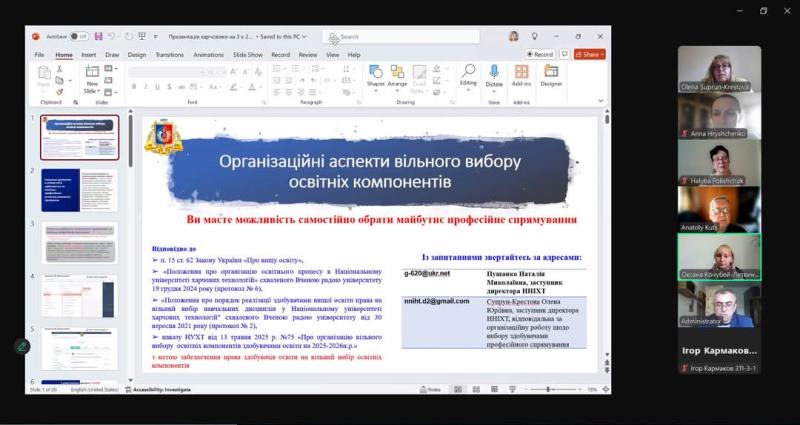Click the Add-ins icon
Screen dimensions: 800x425
click(521, 75)
